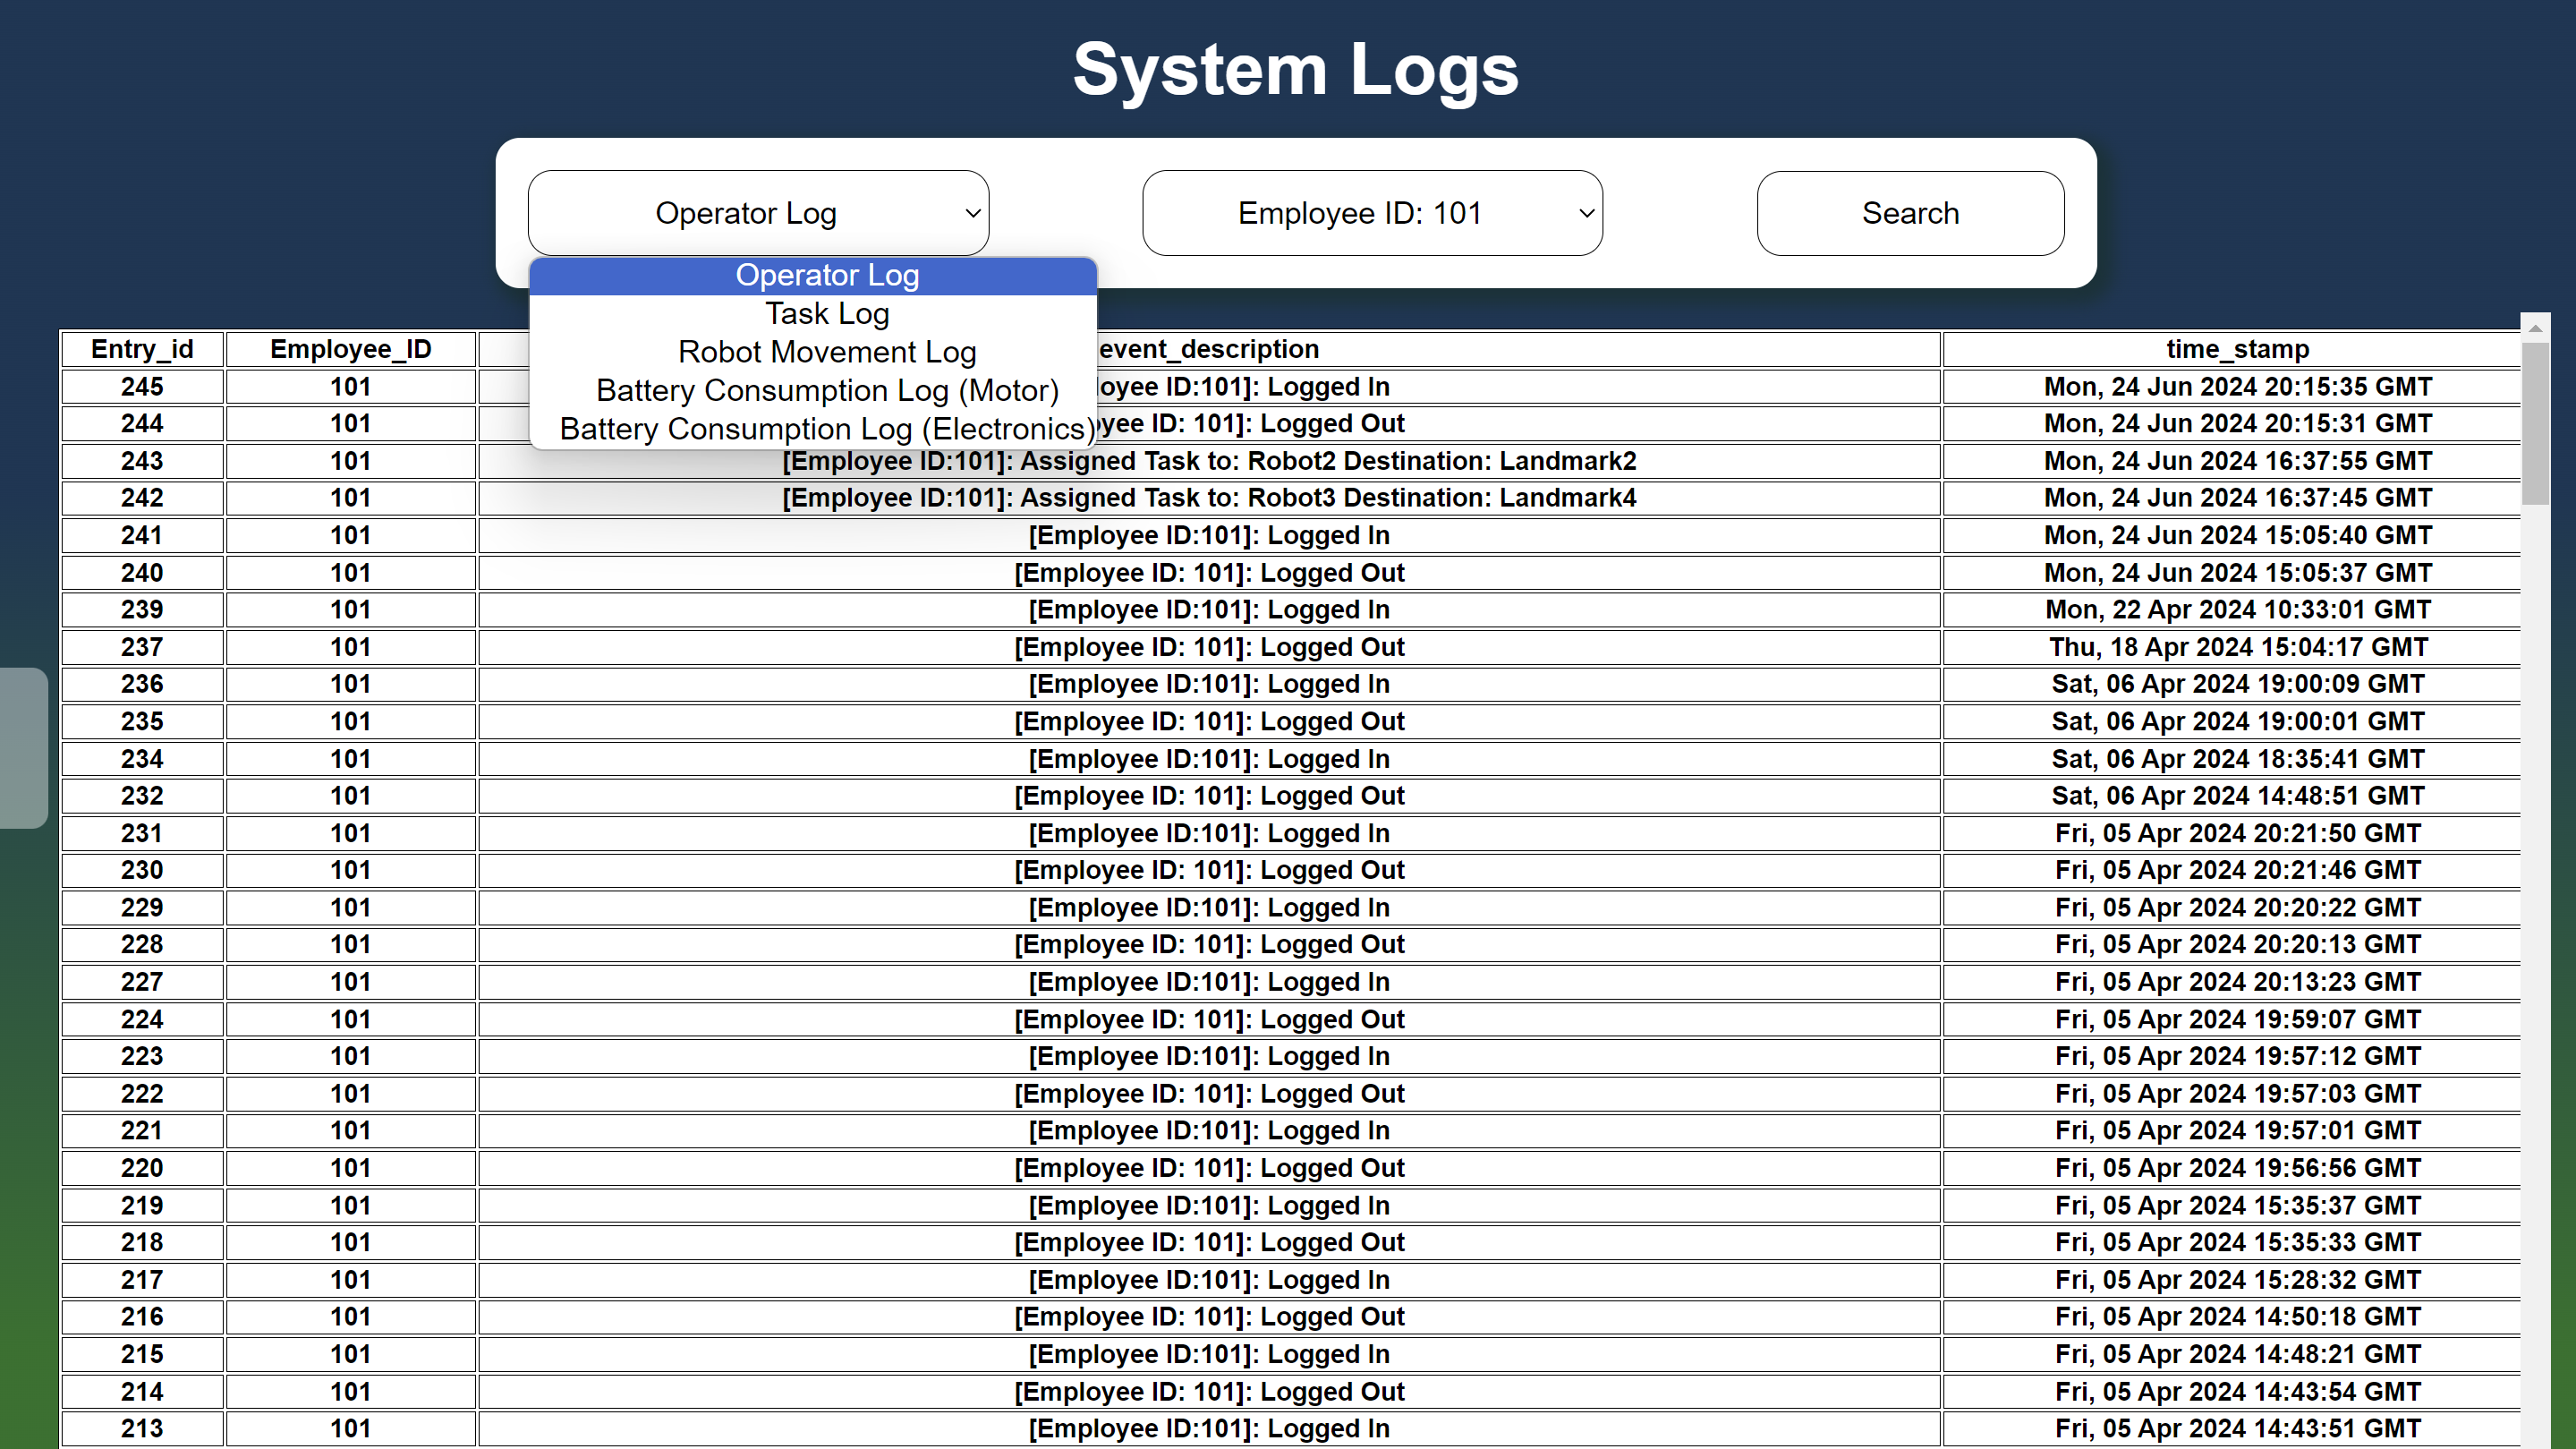Click the Entry_id column header

coord(142,349)
